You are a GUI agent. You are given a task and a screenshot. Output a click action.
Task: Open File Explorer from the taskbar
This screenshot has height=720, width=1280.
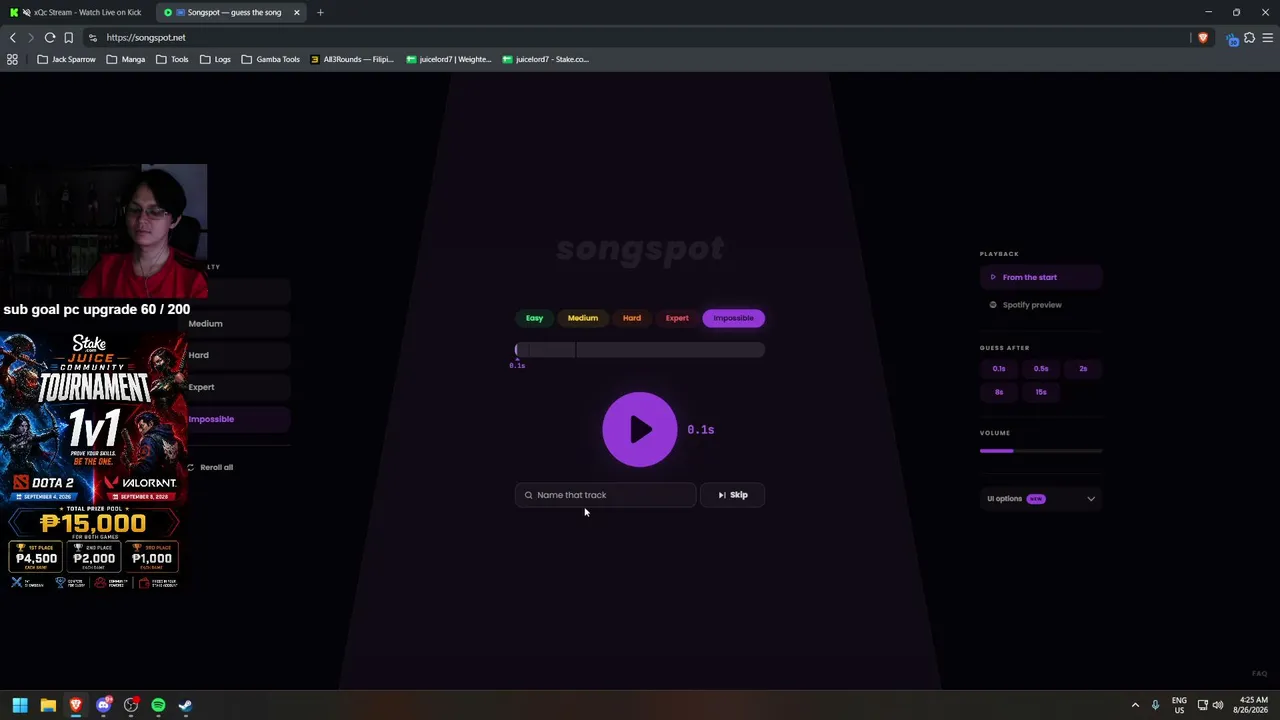48,705
